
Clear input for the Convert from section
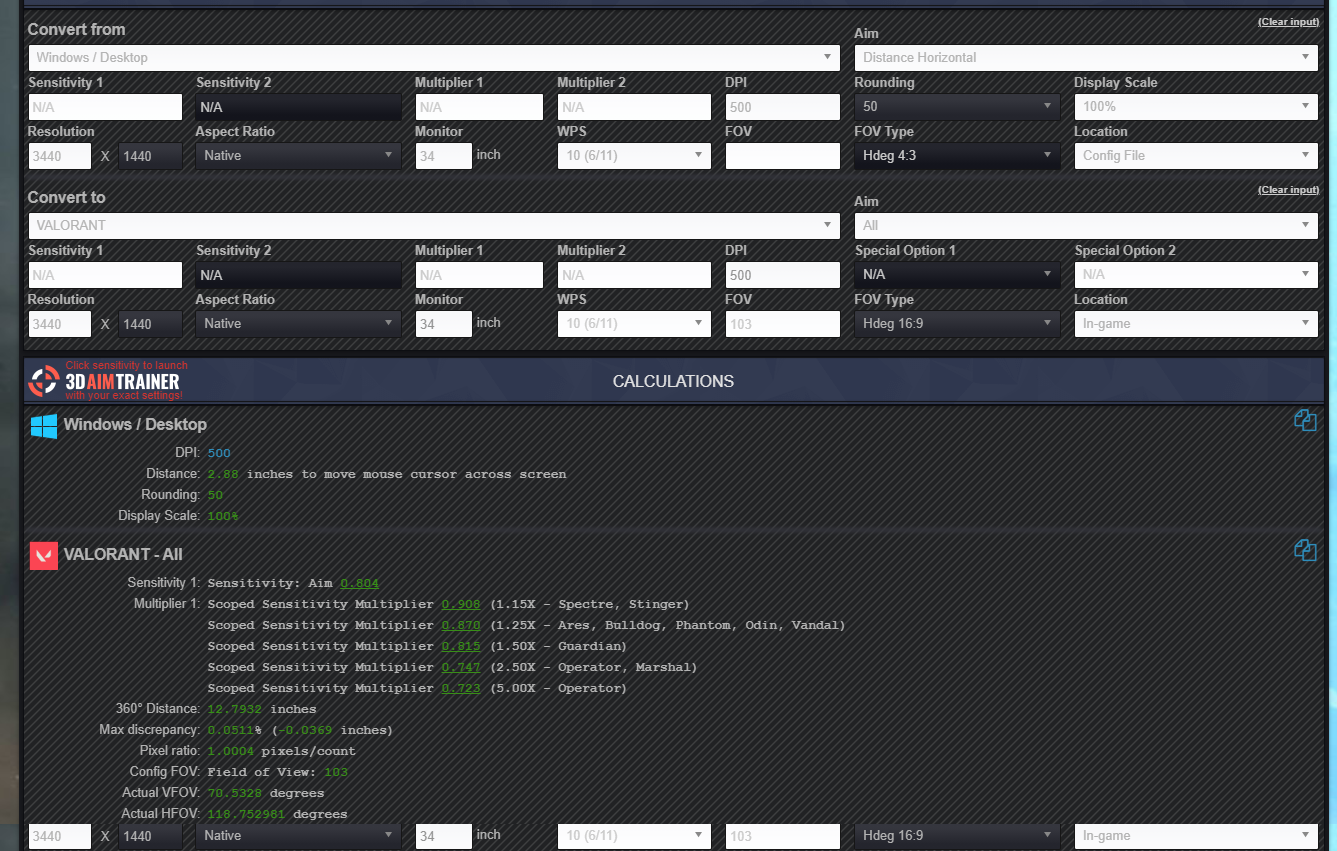coord(1288,22)
